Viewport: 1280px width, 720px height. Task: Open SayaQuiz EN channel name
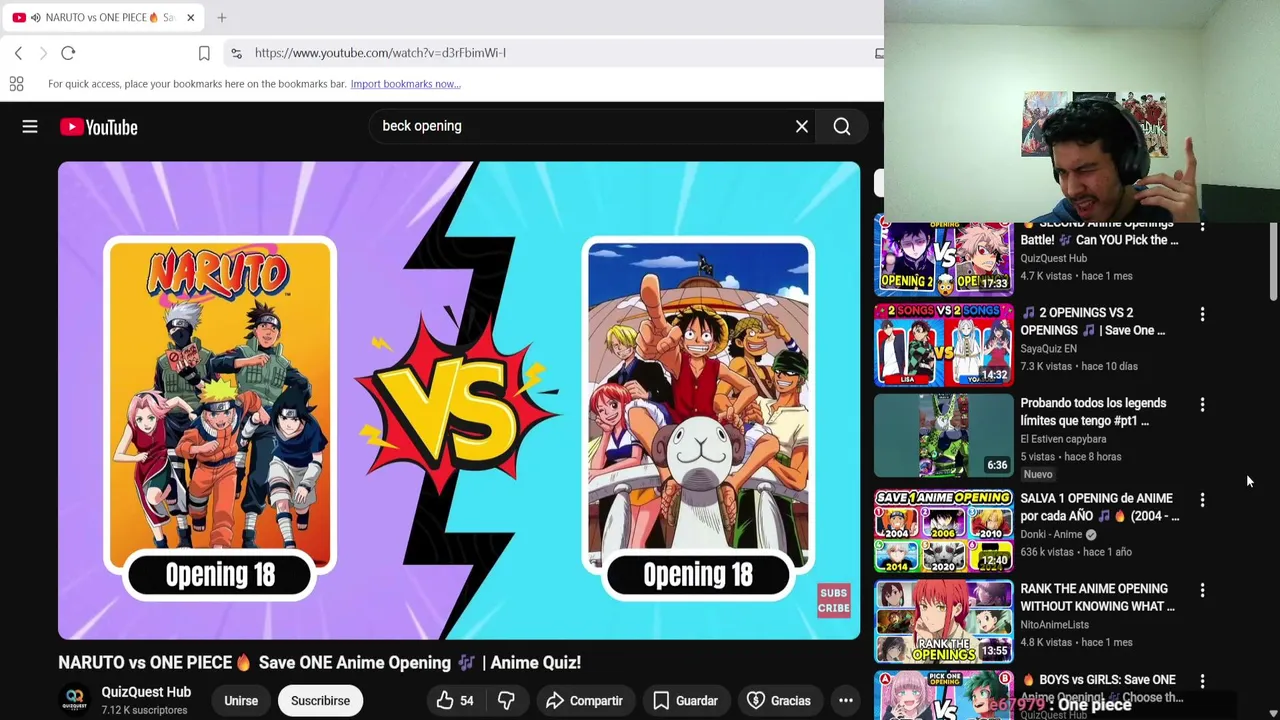(x=1048, y=349)
